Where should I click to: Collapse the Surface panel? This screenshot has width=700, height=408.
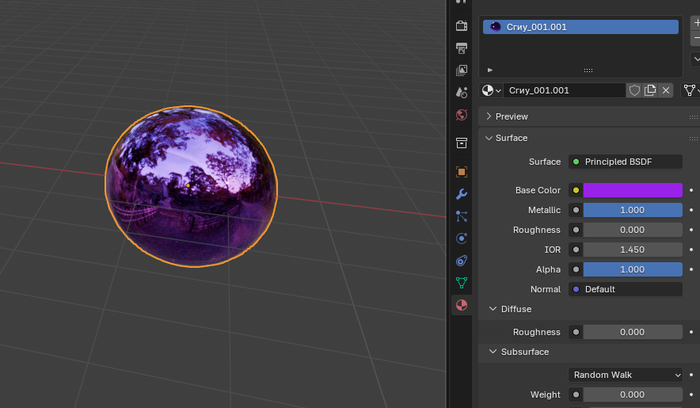coord(511,138)
